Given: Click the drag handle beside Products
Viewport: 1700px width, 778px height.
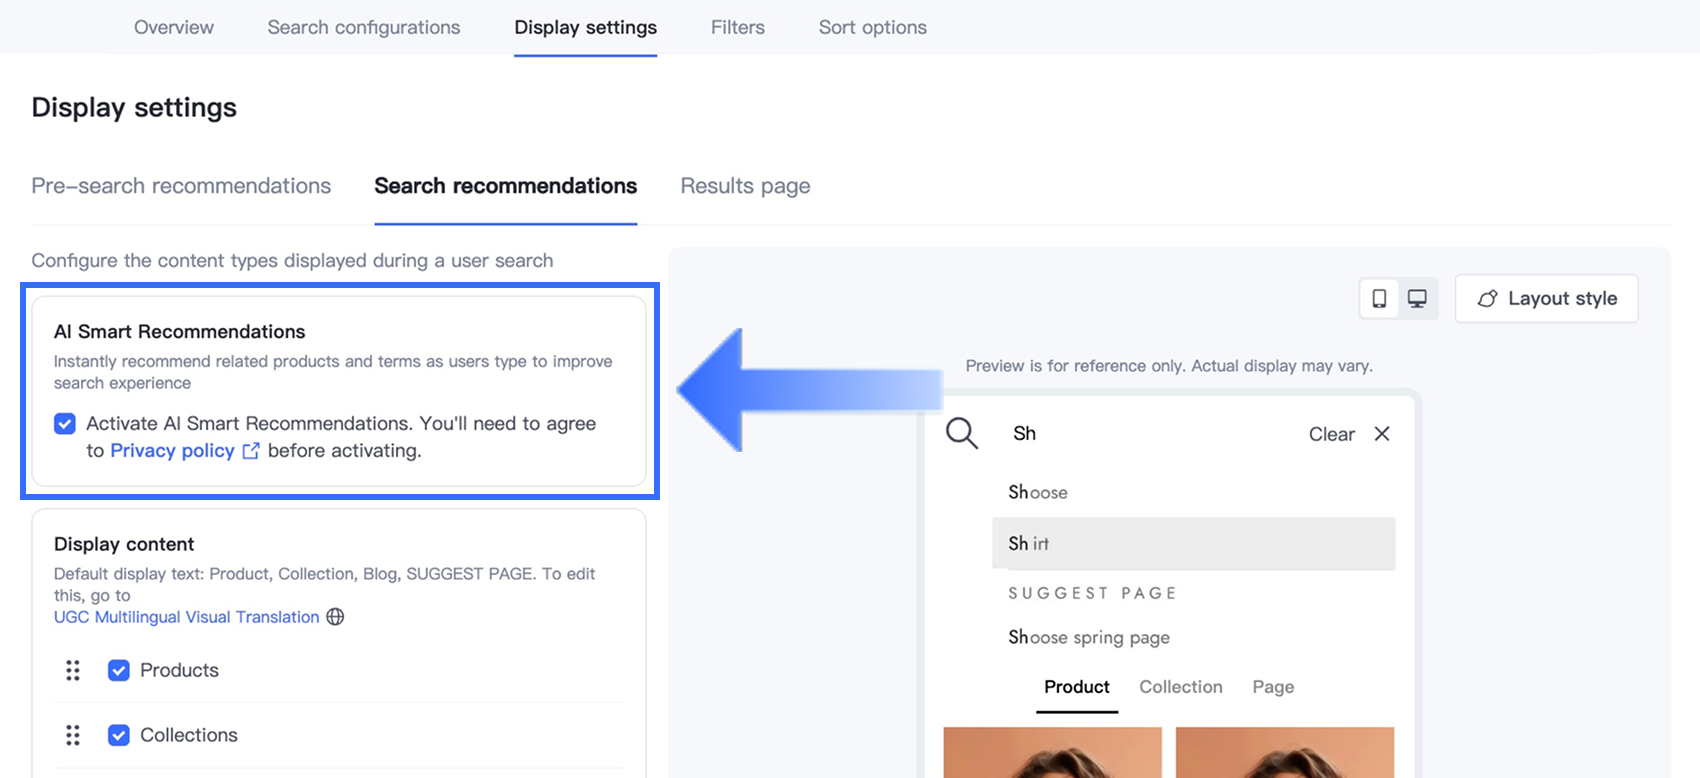Looking at the screenshot, I should click(x=73, y=670).
